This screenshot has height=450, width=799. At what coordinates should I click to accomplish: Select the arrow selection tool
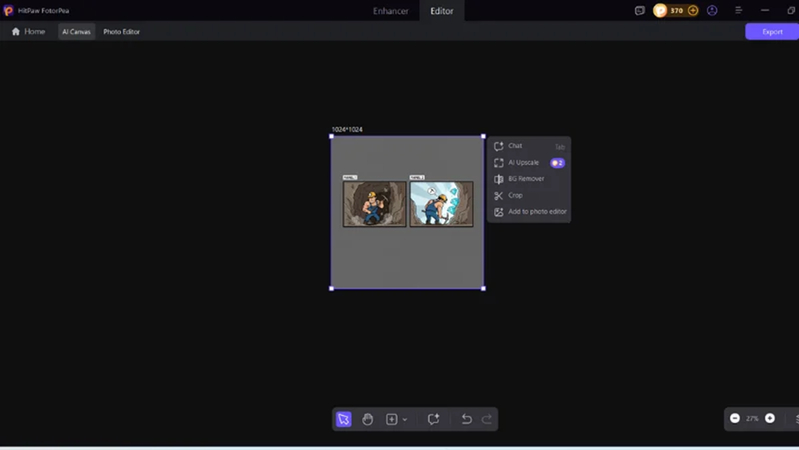click(x=343, y=419)
